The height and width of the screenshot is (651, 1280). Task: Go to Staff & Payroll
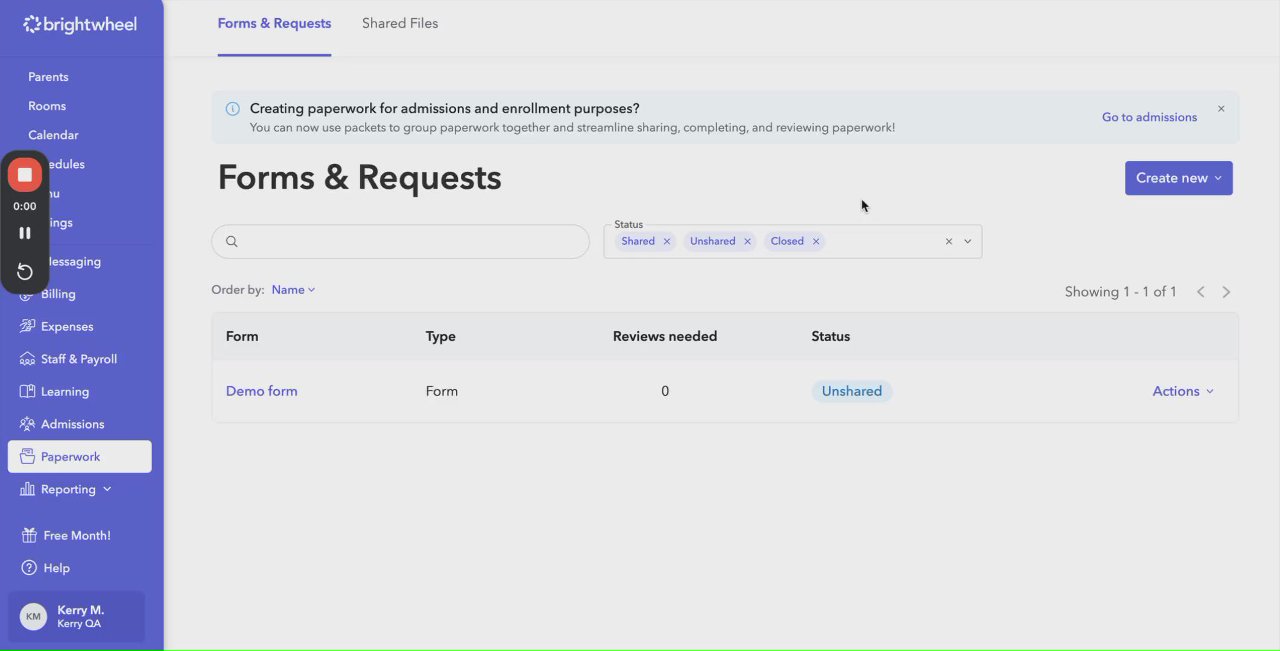(x=79, y=359)
